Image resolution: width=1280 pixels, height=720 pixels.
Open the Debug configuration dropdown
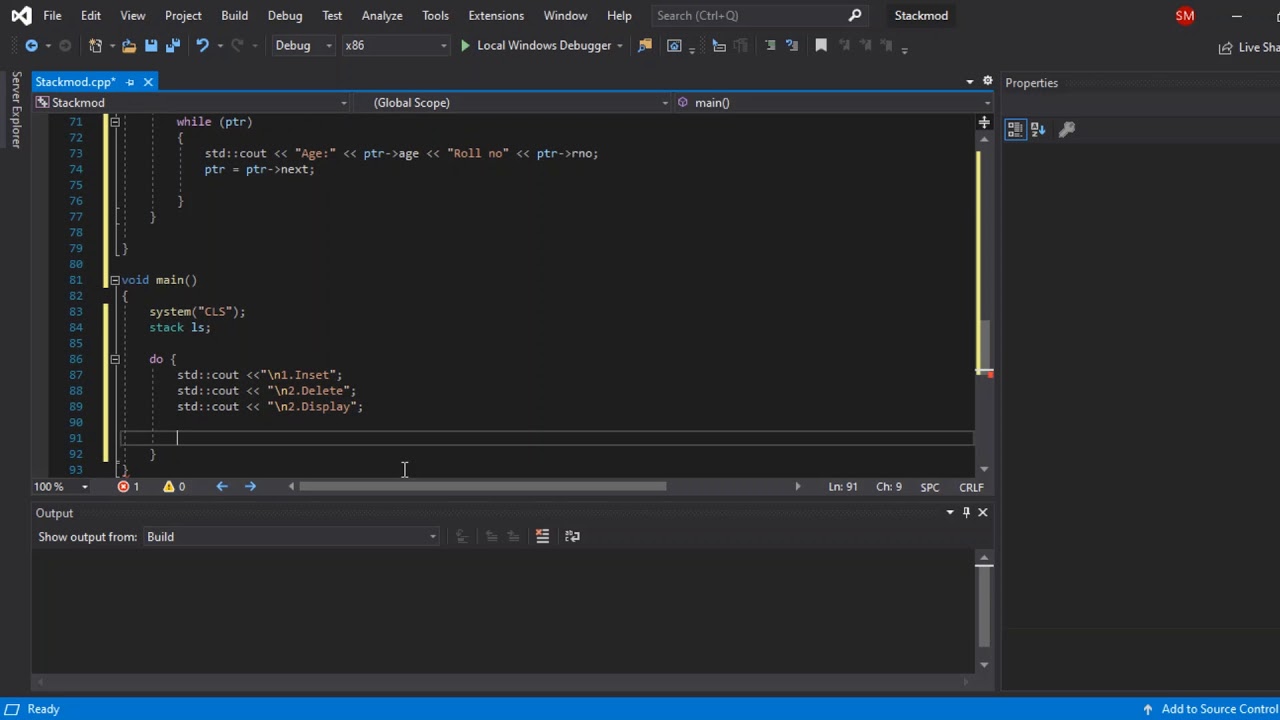click(304, 45)
